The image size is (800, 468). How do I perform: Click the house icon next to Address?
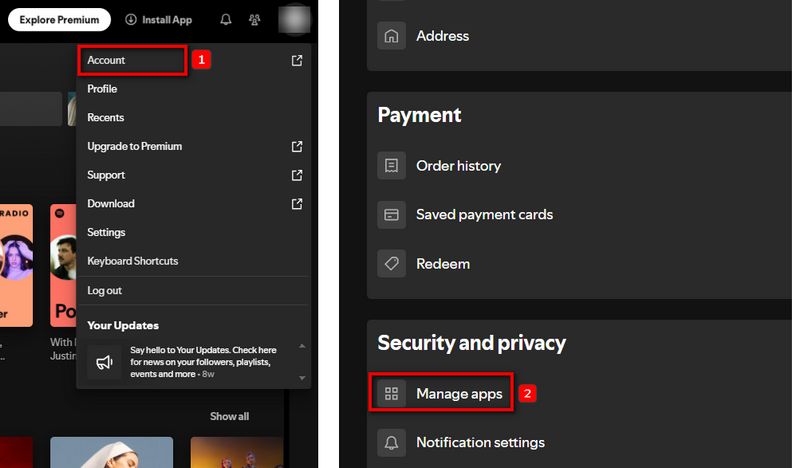tap(391, 36)
